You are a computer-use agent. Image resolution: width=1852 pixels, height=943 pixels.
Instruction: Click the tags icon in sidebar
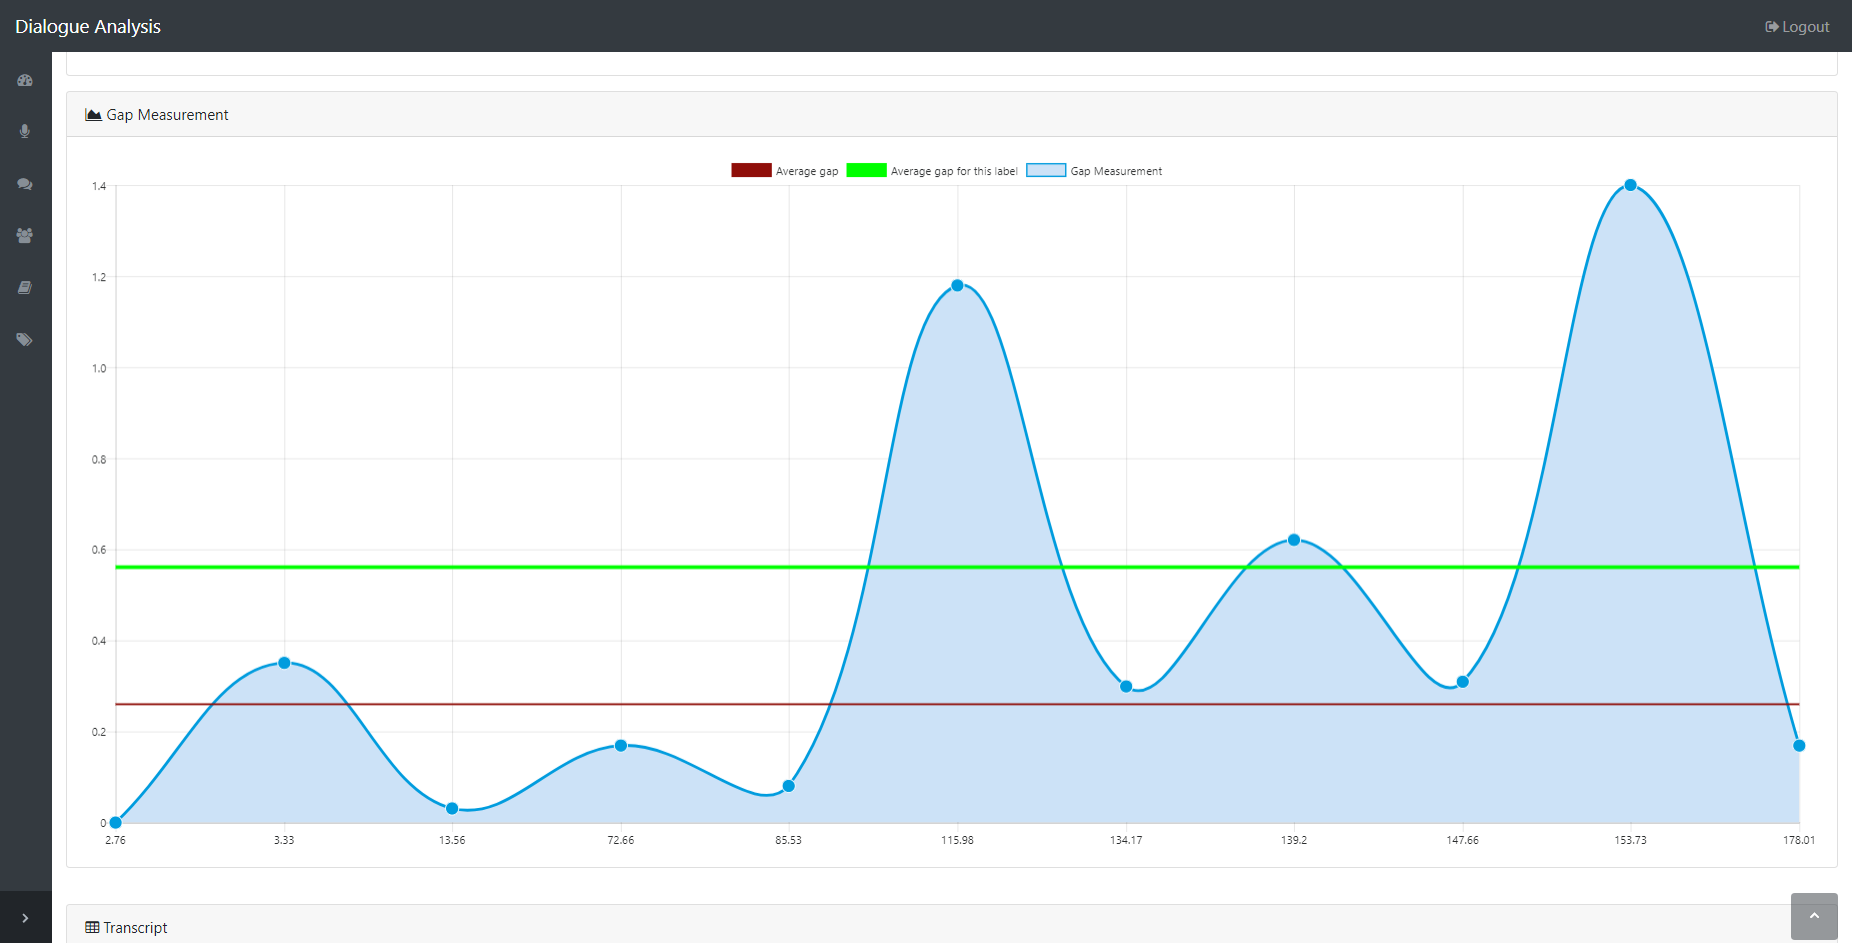[x=25, y=339]
